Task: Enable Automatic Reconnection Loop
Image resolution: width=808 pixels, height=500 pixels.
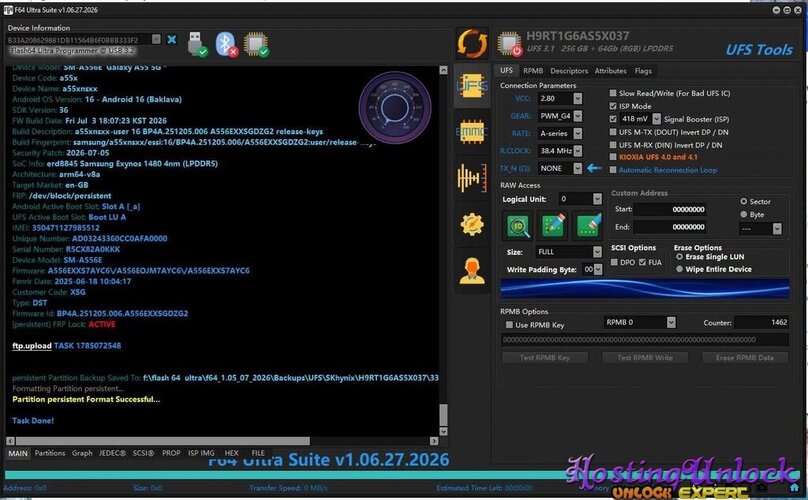Action: (613, 170)
